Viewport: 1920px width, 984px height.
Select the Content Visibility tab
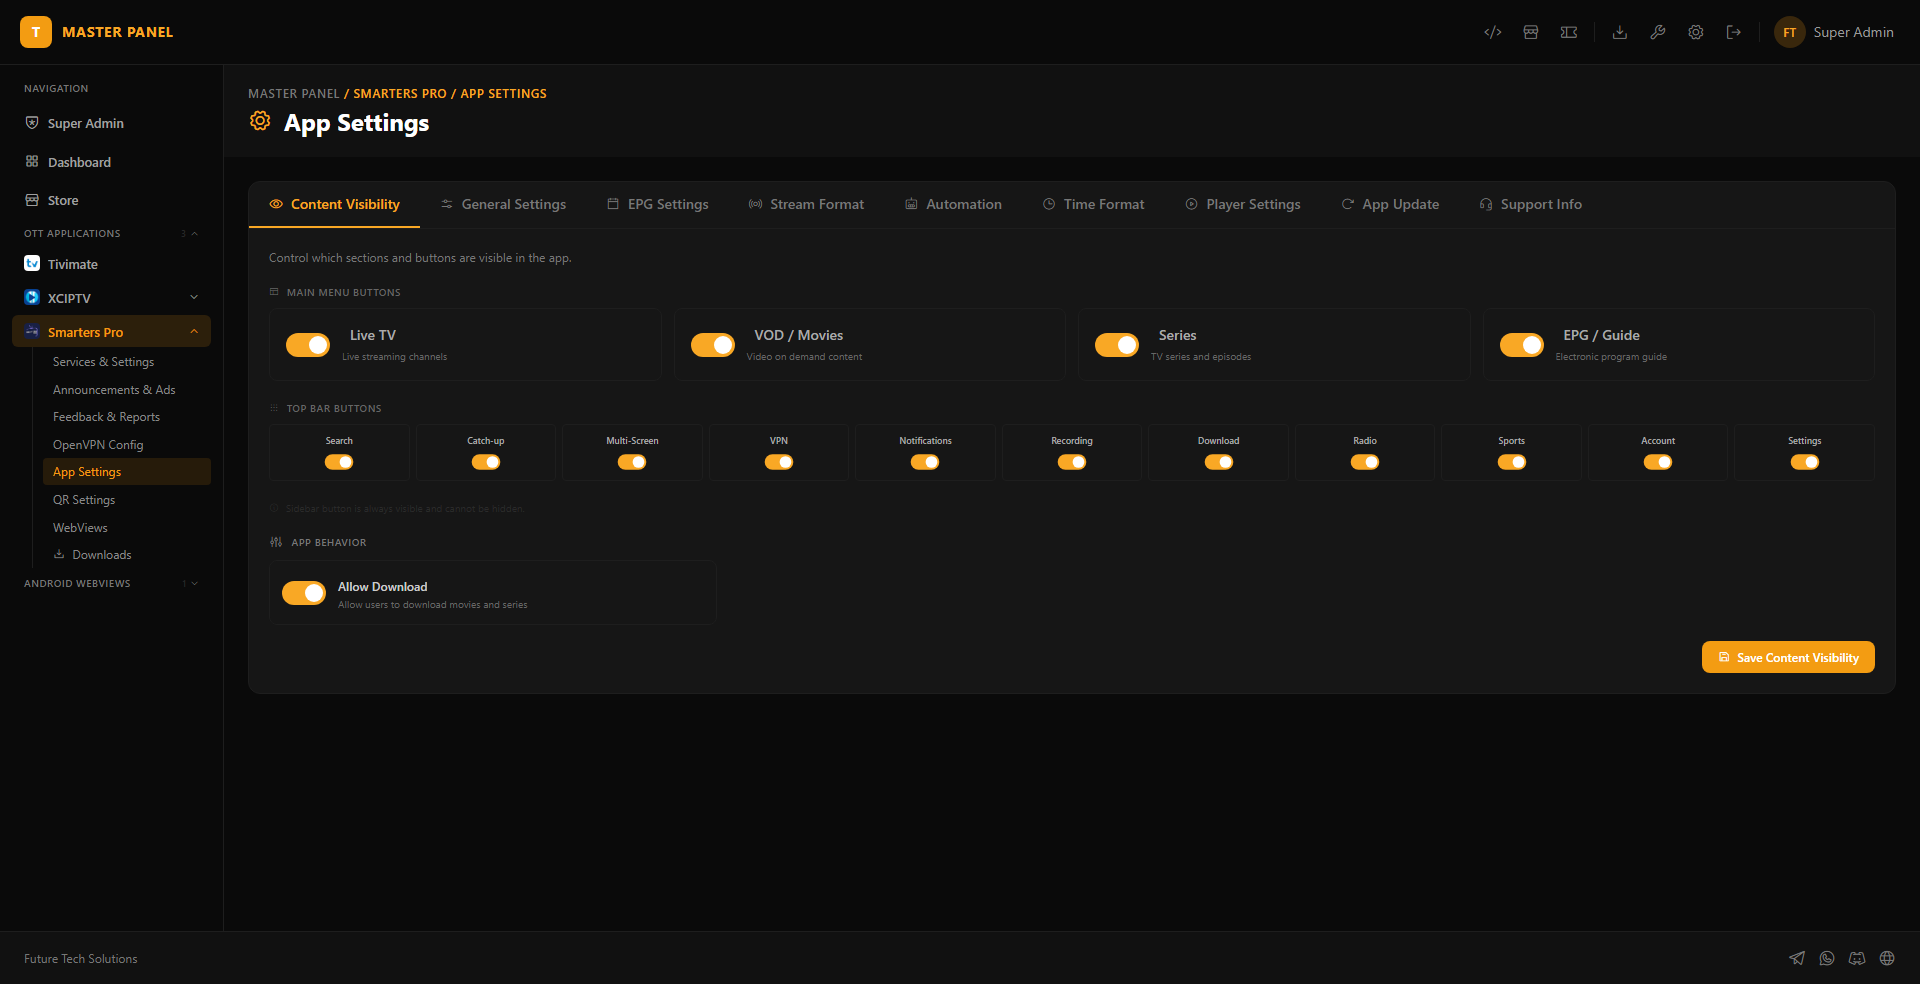click(x=334, y=204)
